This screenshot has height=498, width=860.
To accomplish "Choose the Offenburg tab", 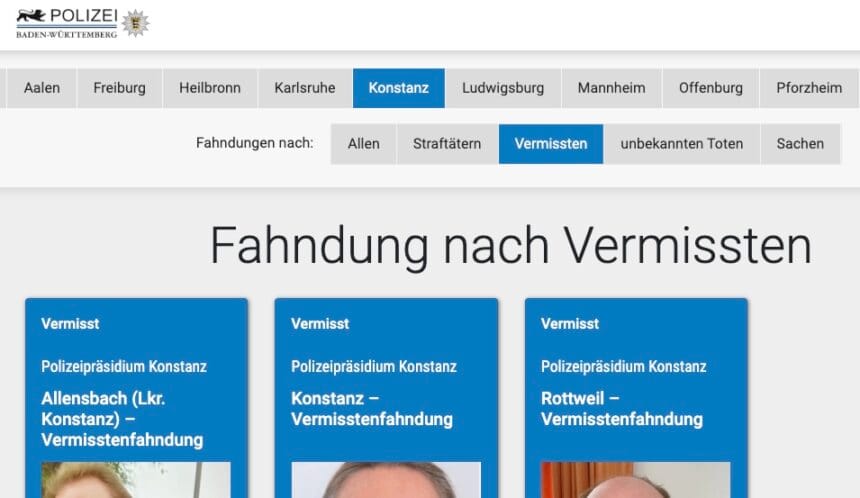I will click(711, 88).
